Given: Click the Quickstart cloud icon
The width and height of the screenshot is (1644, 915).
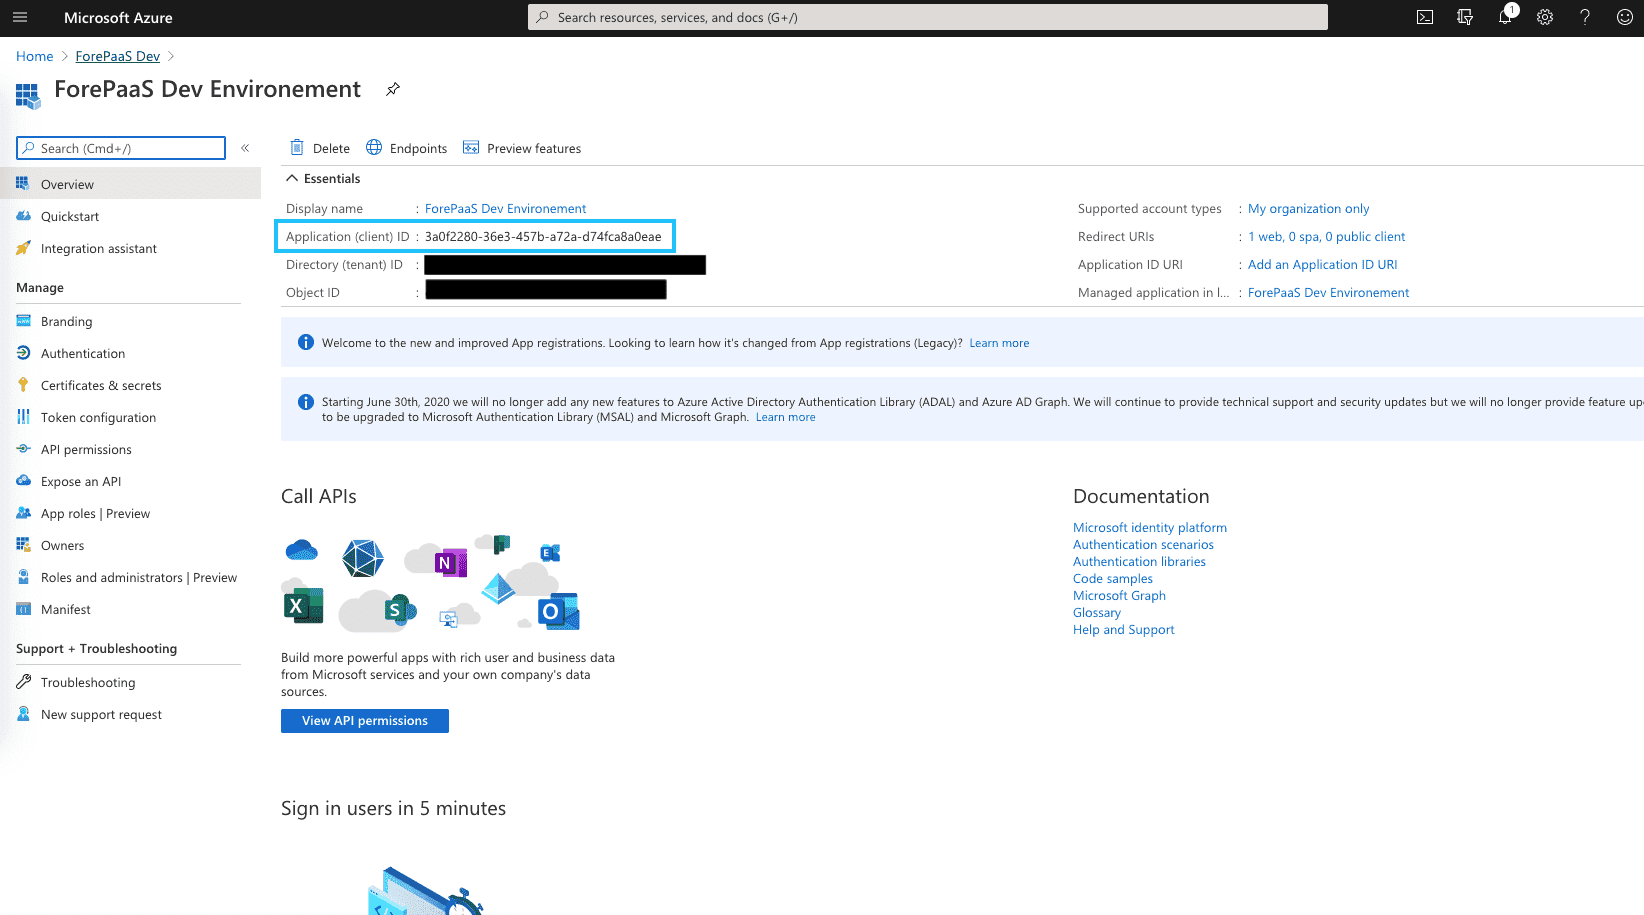Looking at the screenshot, I should pos(24,216).
